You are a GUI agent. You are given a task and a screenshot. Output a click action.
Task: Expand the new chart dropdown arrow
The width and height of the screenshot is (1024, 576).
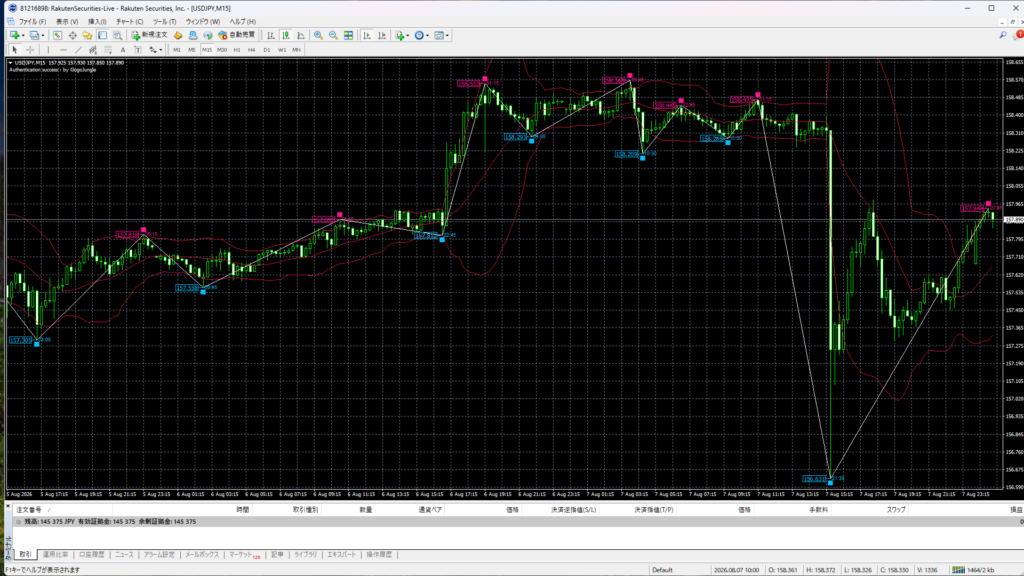(x=23, y=35)
